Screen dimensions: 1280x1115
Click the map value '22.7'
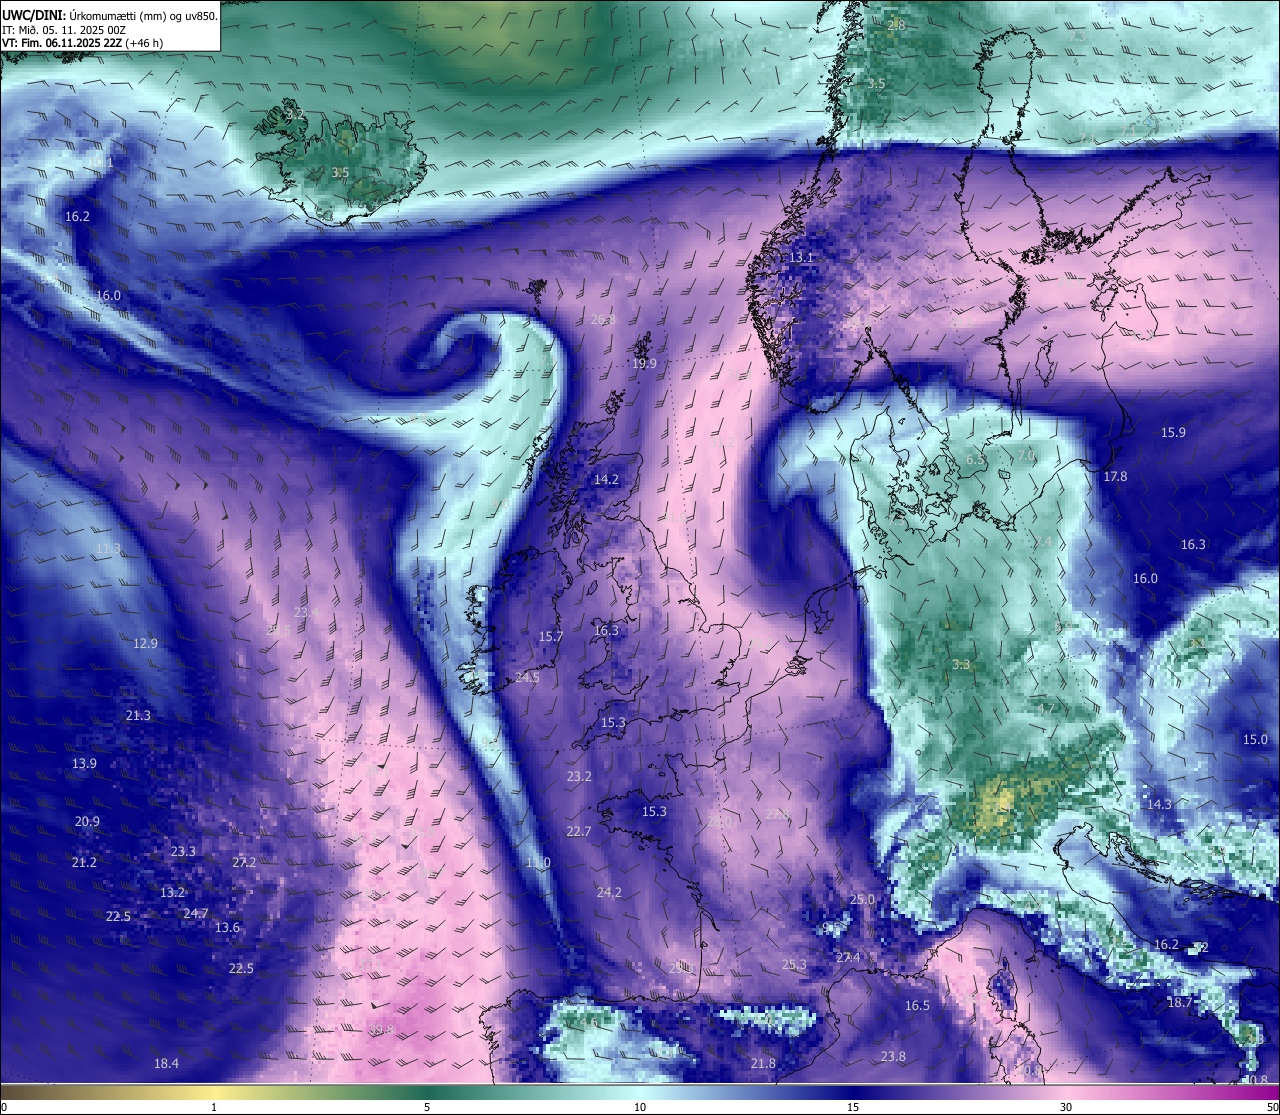pos(579,832)
